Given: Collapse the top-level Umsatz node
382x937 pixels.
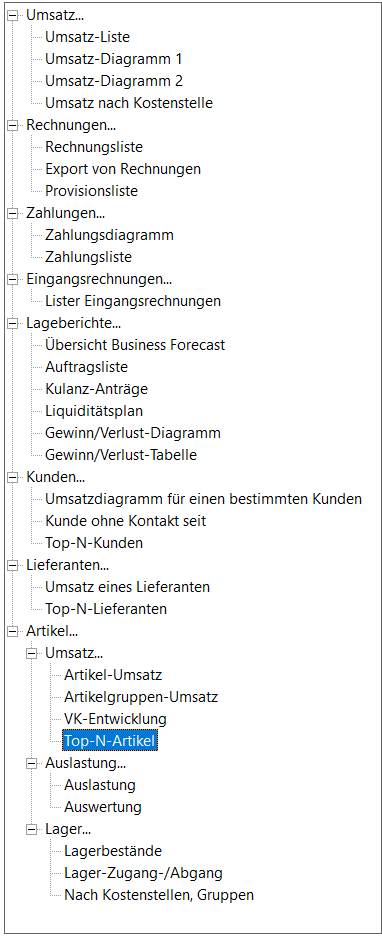Looking at the screenshot, I should tap(12, 15).
